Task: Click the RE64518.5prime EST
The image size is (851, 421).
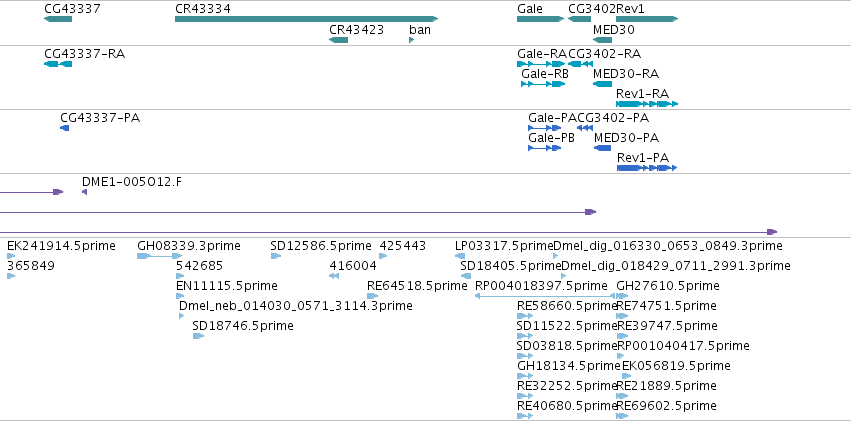Action: click(x=372, y=296)
